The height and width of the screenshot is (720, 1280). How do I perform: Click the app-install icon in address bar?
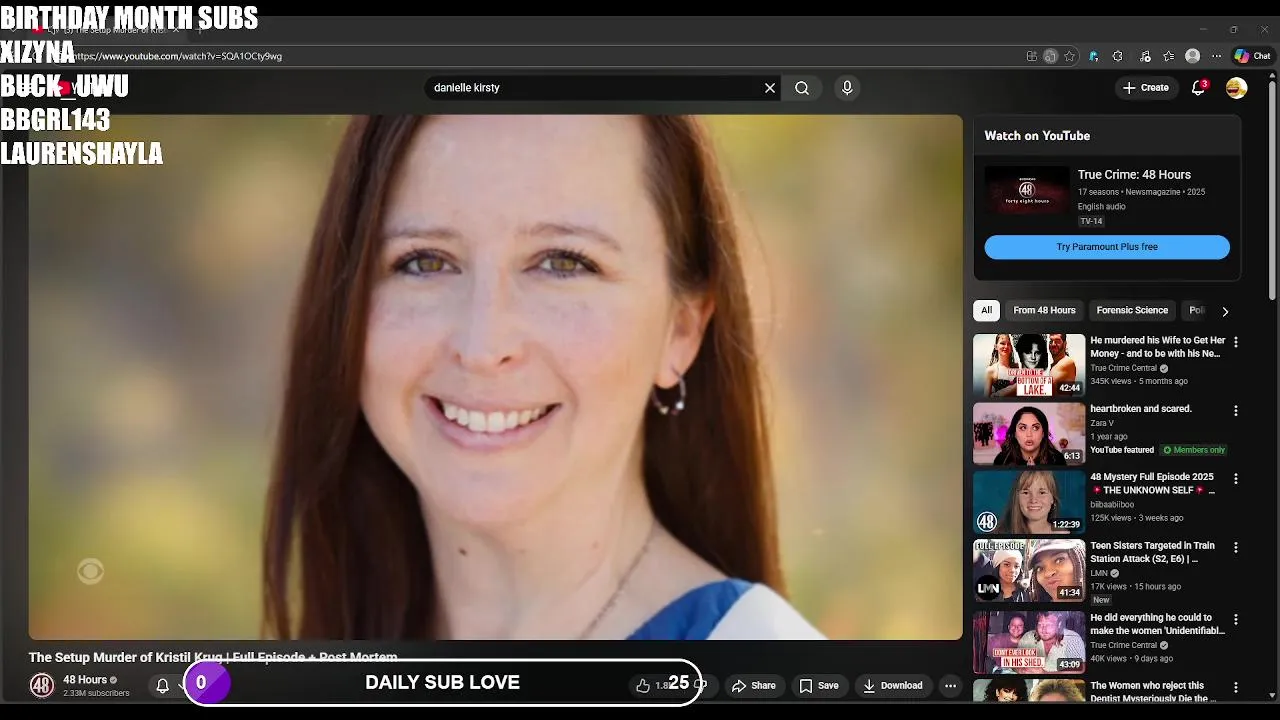click(x=1032, y=56)
